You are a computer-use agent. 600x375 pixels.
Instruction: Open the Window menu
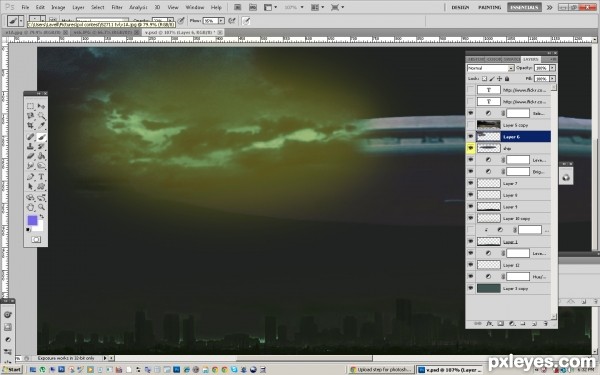[x=195, y=7]
